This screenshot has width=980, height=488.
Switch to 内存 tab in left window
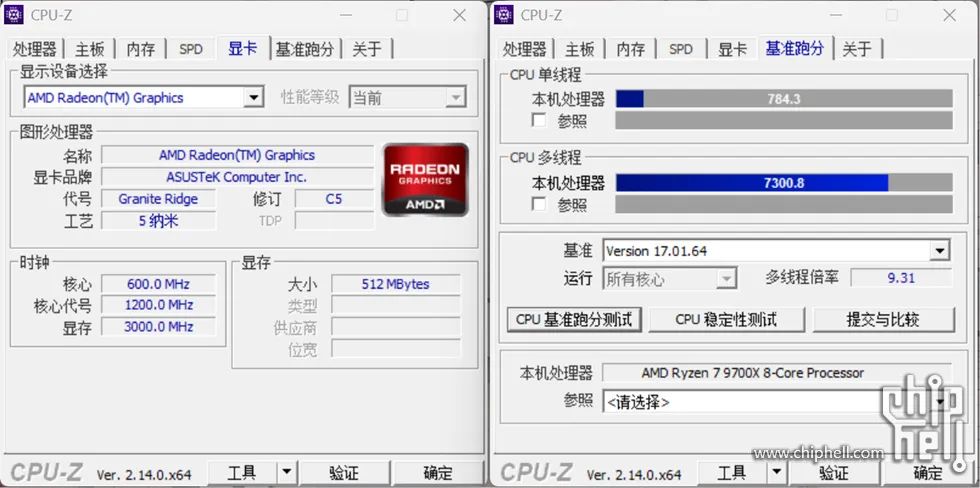click(141, 49)
